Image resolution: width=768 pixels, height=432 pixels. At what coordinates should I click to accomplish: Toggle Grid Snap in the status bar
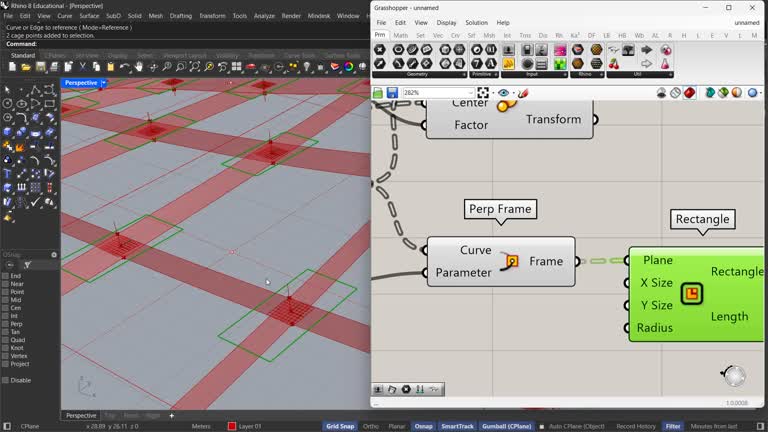(340, 427)
